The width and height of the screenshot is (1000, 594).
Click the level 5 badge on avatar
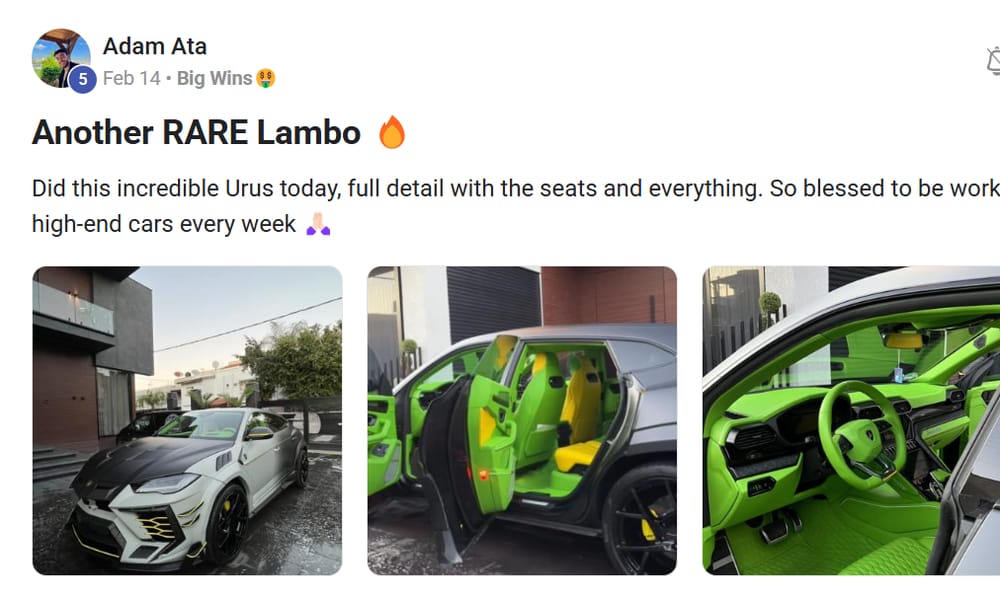click(82, 80)
